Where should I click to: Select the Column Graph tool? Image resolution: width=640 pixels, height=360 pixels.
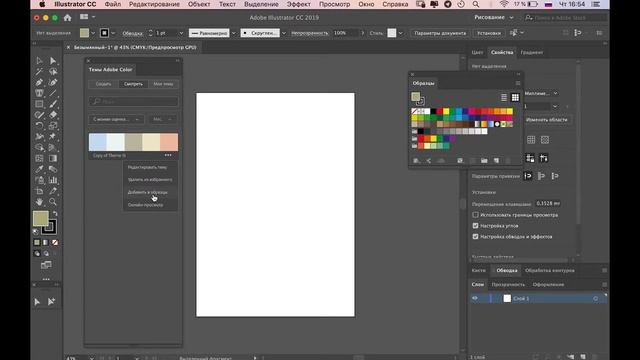click(x=53, y=180)
